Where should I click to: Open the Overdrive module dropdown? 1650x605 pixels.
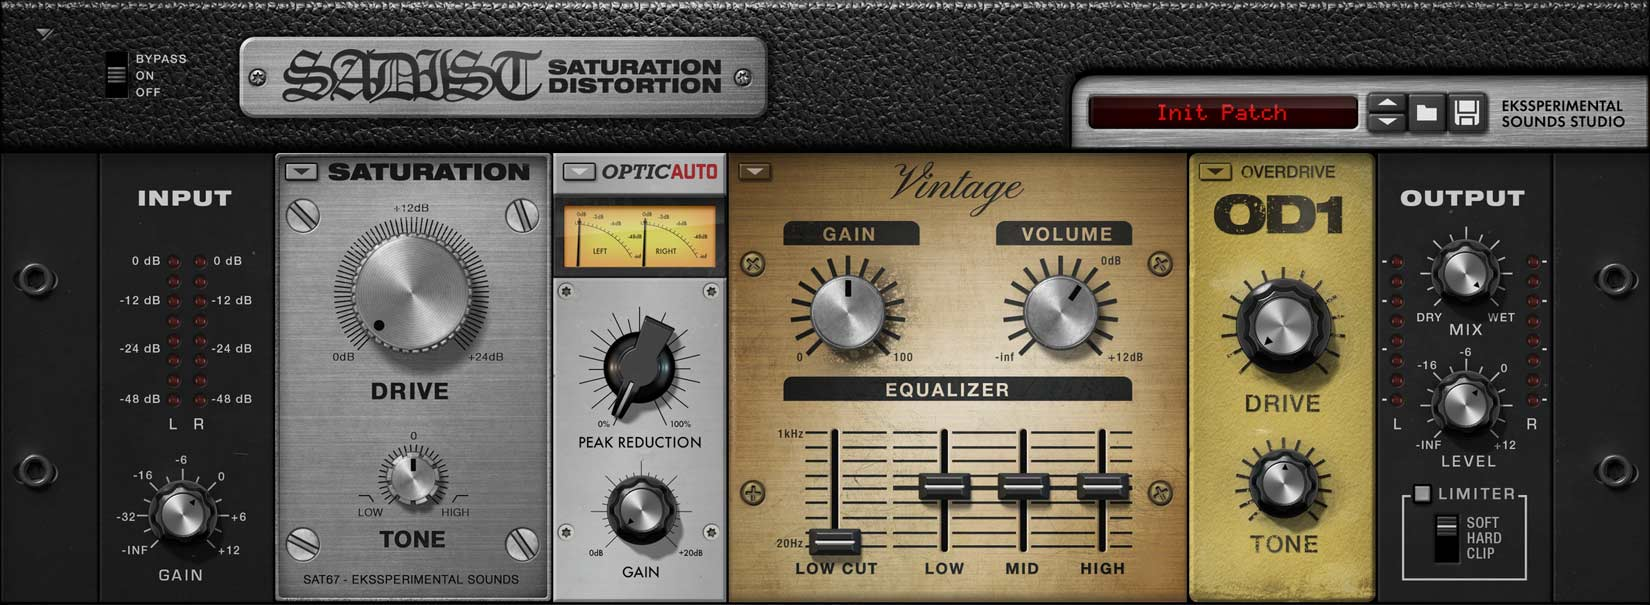[1215, 172]
